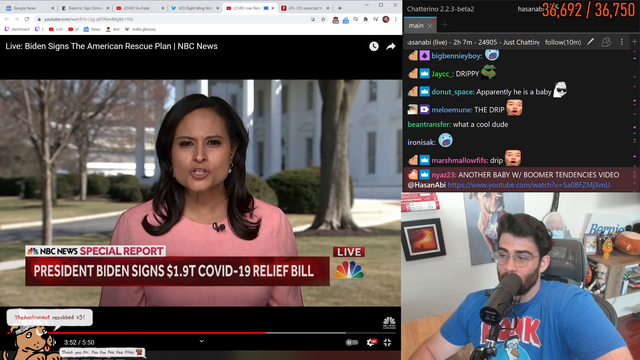Toggle follow(10m) follower-only mode
Image resolution: width=640 pixels, height=360 pixels.
click(x=563, y=42)
